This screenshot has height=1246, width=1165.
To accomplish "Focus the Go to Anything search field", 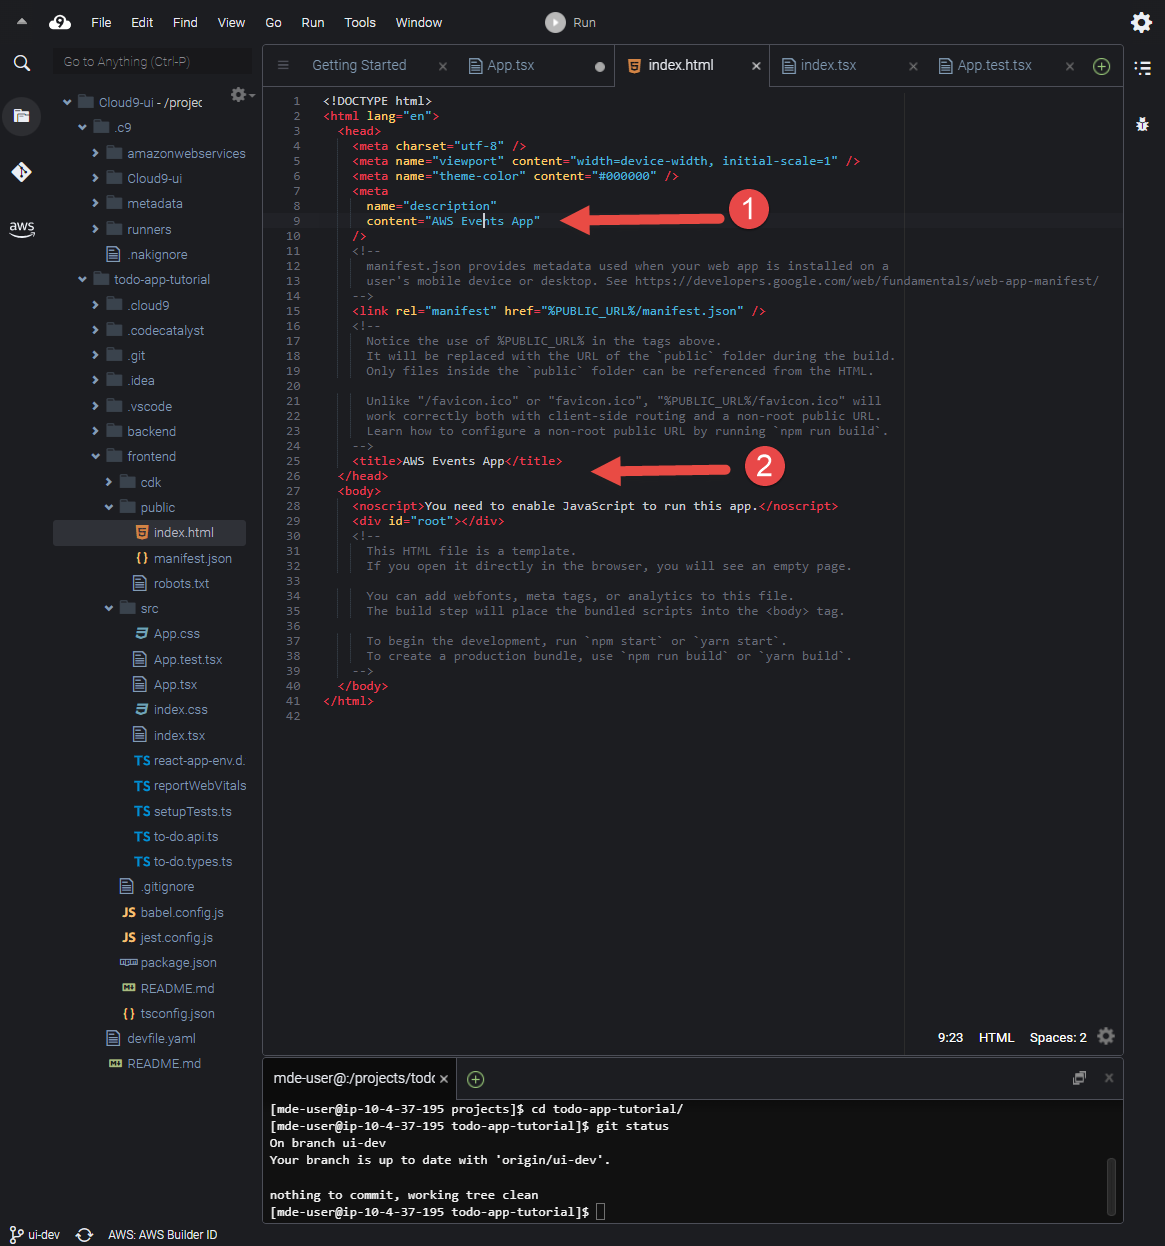I will [152, 62].
